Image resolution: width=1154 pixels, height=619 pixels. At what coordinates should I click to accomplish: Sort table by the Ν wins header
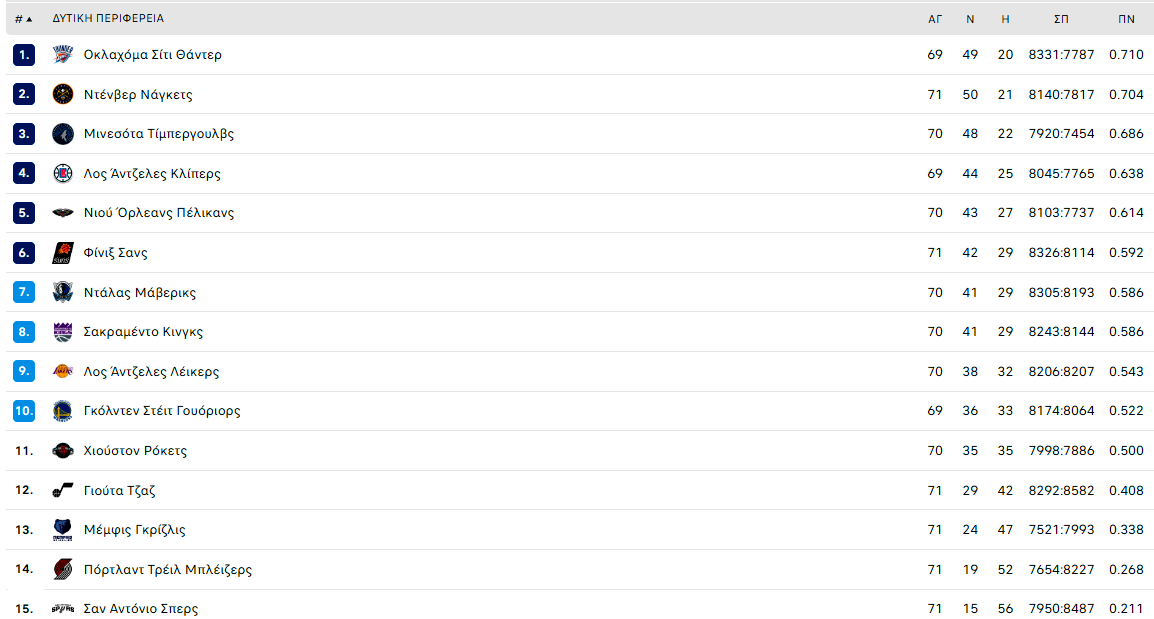pos(970,19)
